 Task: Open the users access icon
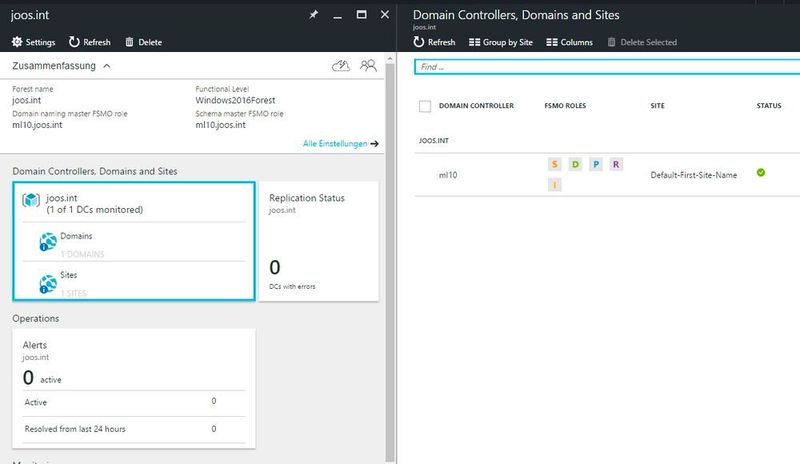pyautogui.click(x=368, y=65)
